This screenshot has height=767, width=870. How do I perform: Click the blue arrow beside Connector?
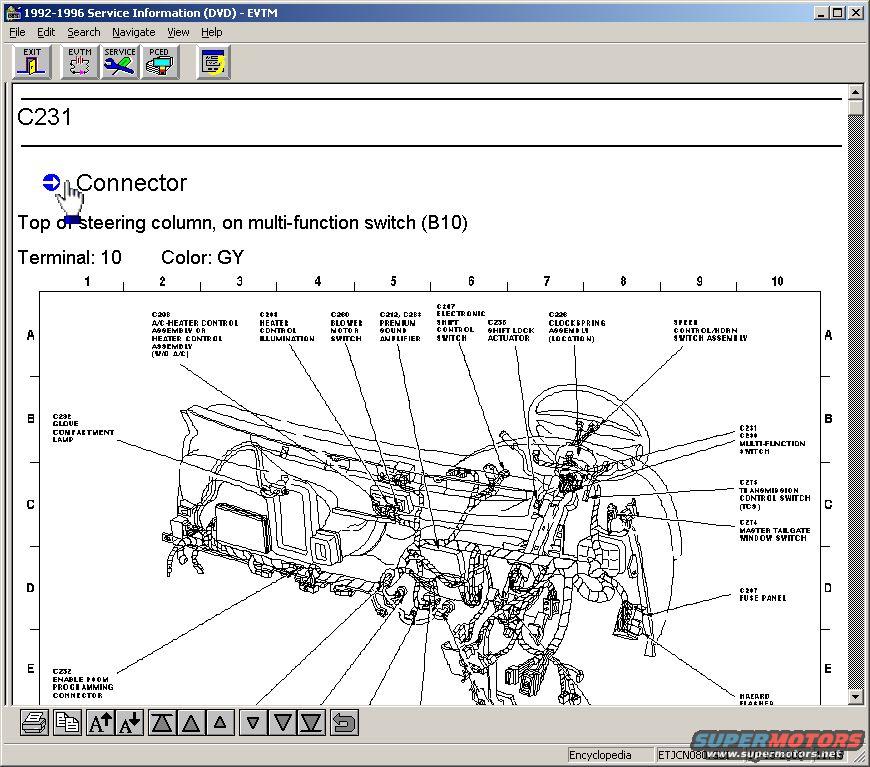[51, 183]
